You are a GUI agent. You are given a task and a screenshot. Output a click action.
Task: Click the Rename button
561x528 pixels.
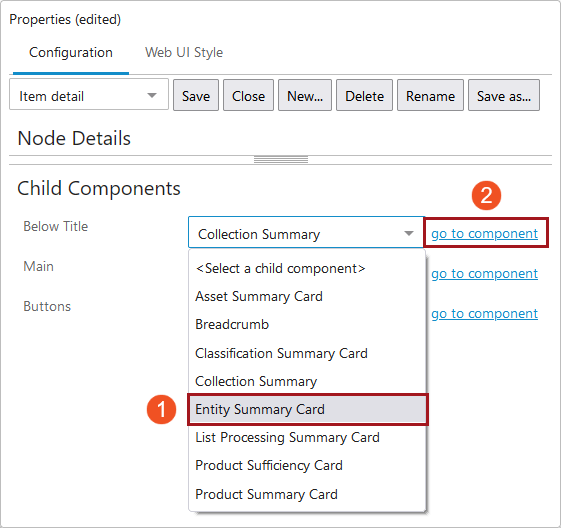[430, 96]
